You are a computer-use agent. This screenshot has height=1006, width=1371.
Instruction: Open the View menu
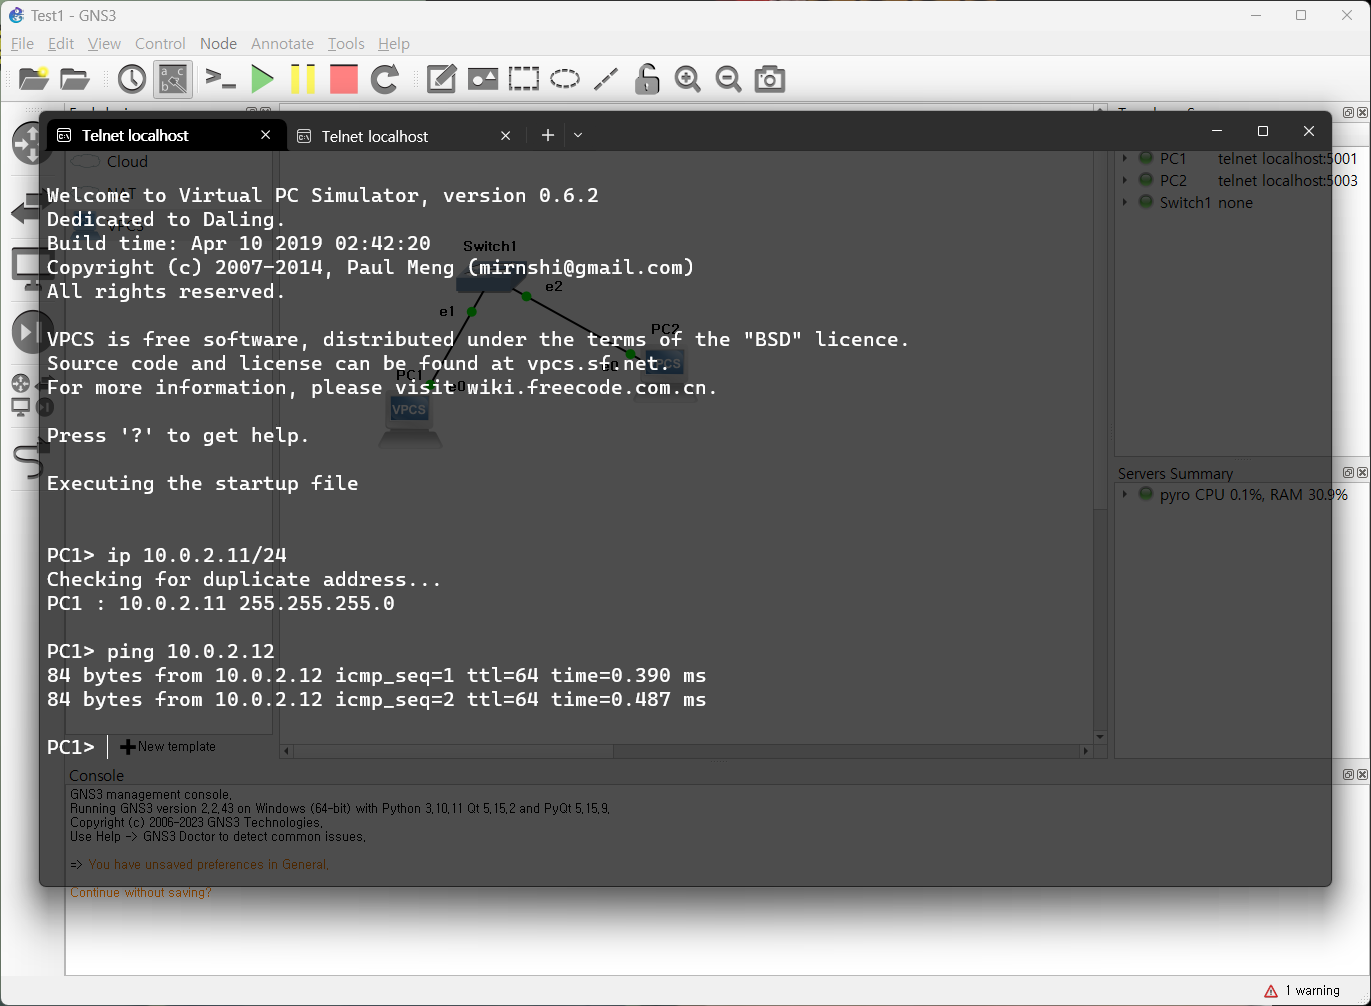104,43
